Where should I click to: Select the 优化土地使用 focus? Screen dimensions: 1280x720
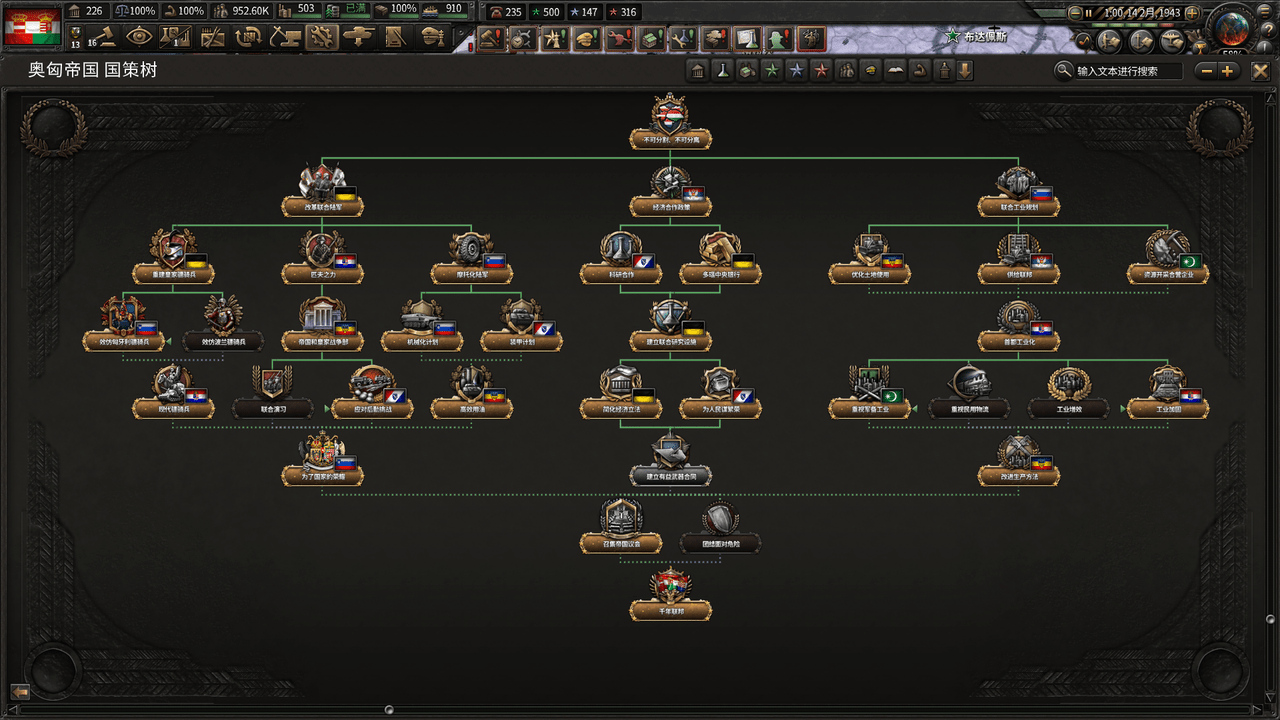tap(869, 256)
